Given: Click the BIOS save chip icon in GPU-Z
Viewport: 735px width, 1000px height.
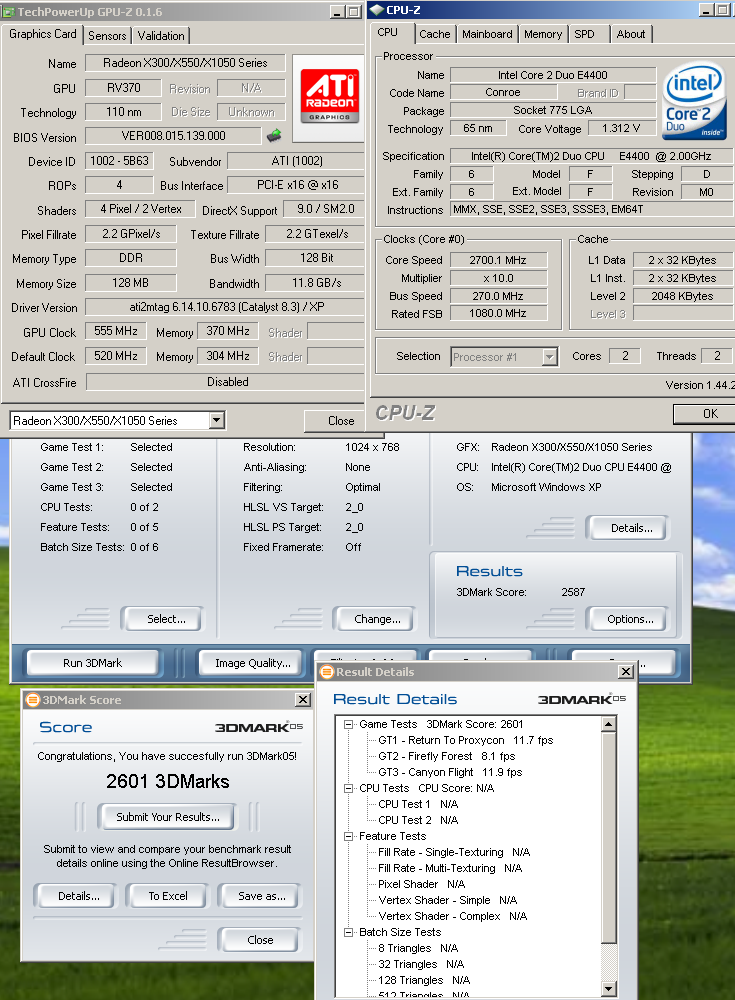Looking at the screenshot, I should coord(274,135).
